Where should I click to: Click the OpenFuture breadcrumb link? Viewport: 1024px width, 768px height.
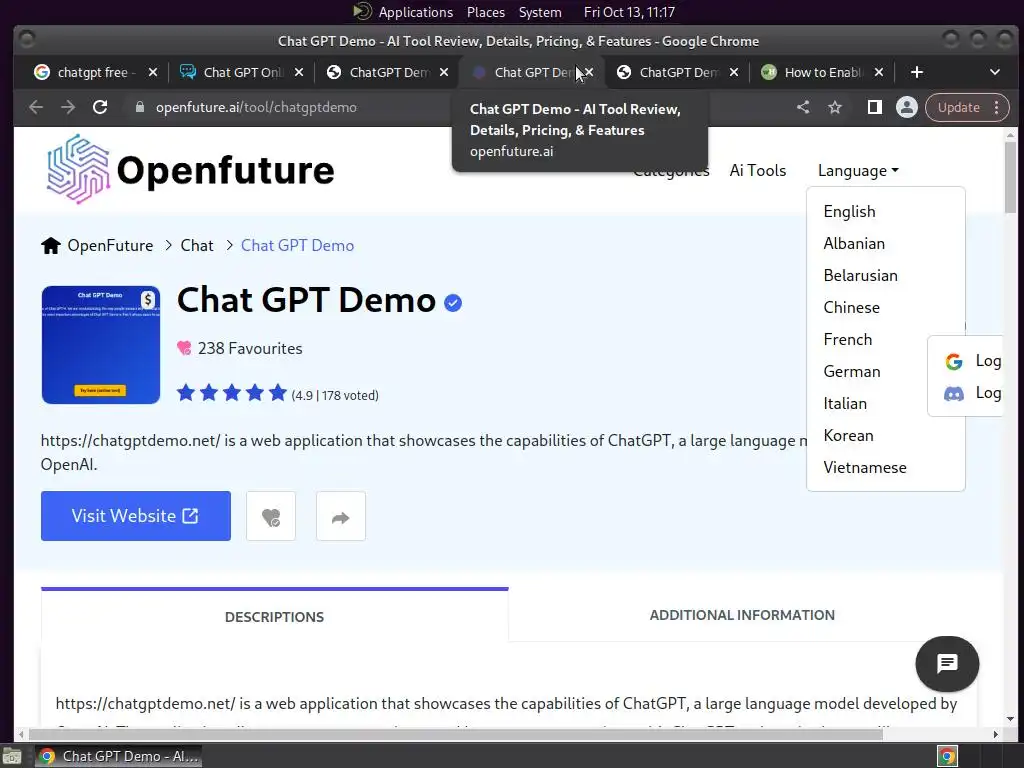[x=110, y=246]
